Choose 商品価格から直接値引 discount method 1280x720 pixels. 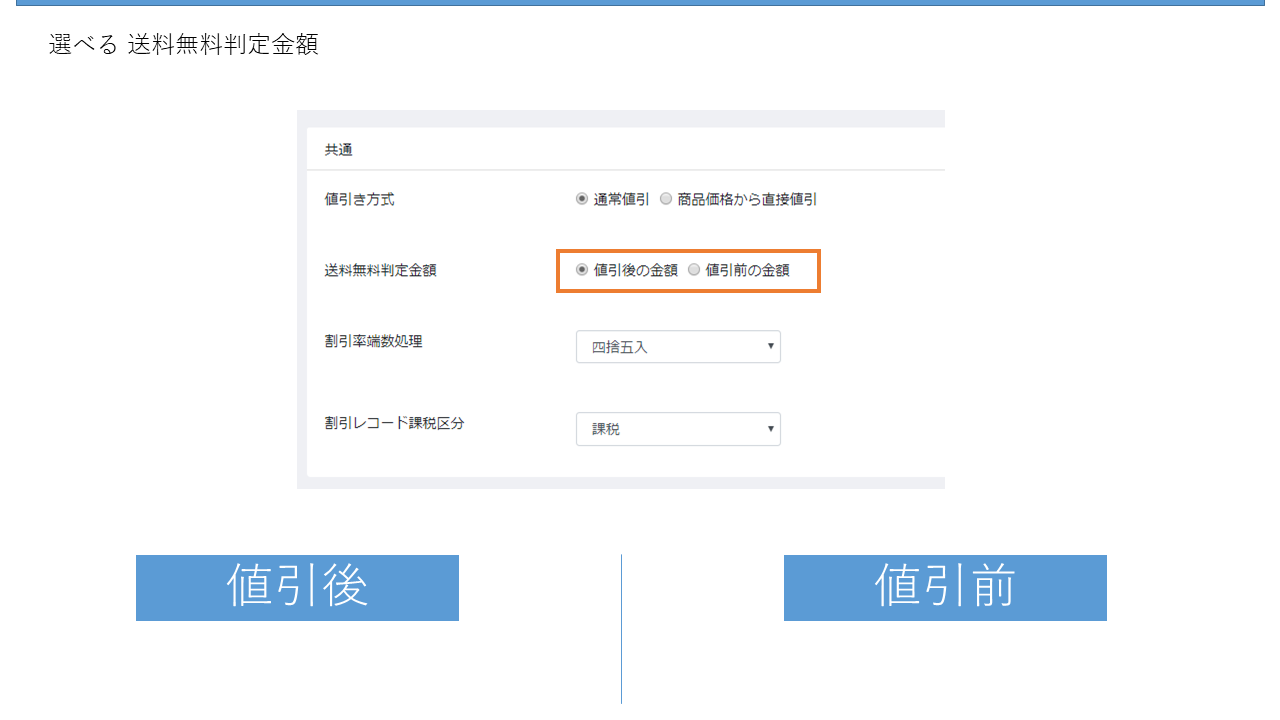tap(666, 199)
